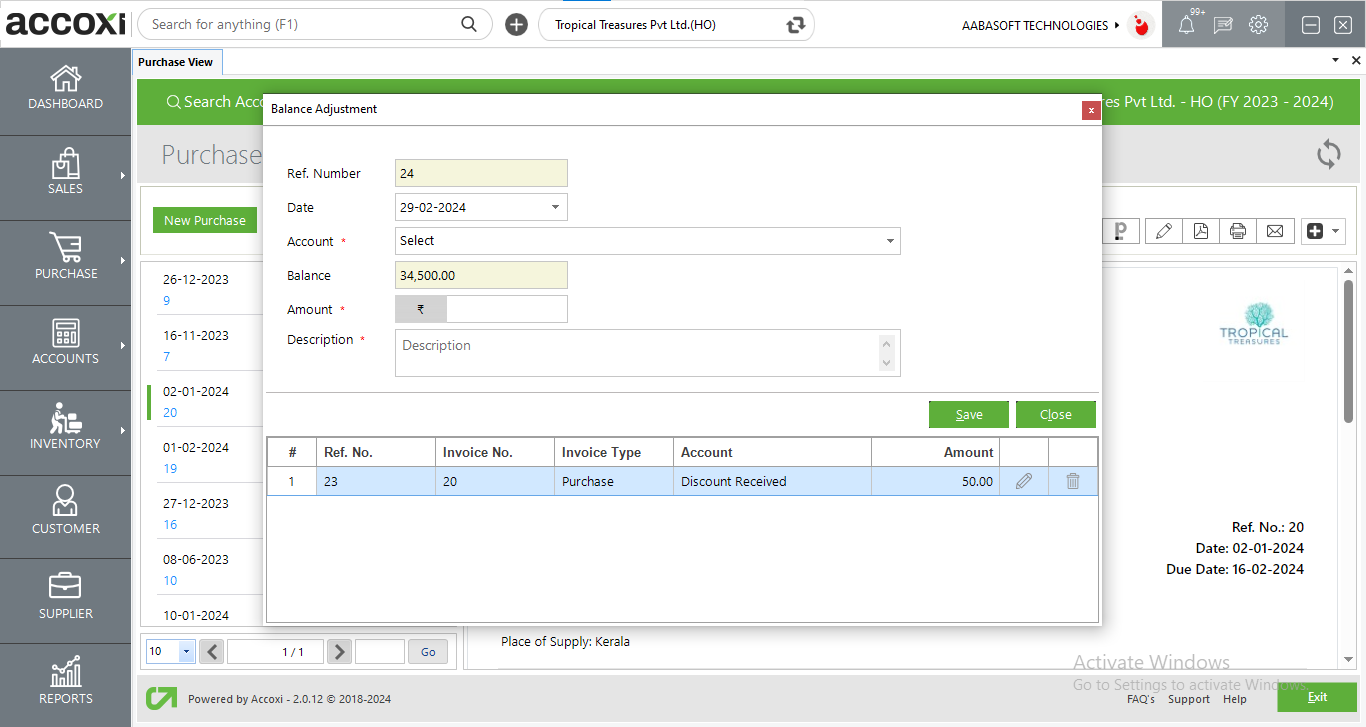
Task: Click the refresh icon in Purchase view
Action: pyautogui.click(x=1328, y=154)
